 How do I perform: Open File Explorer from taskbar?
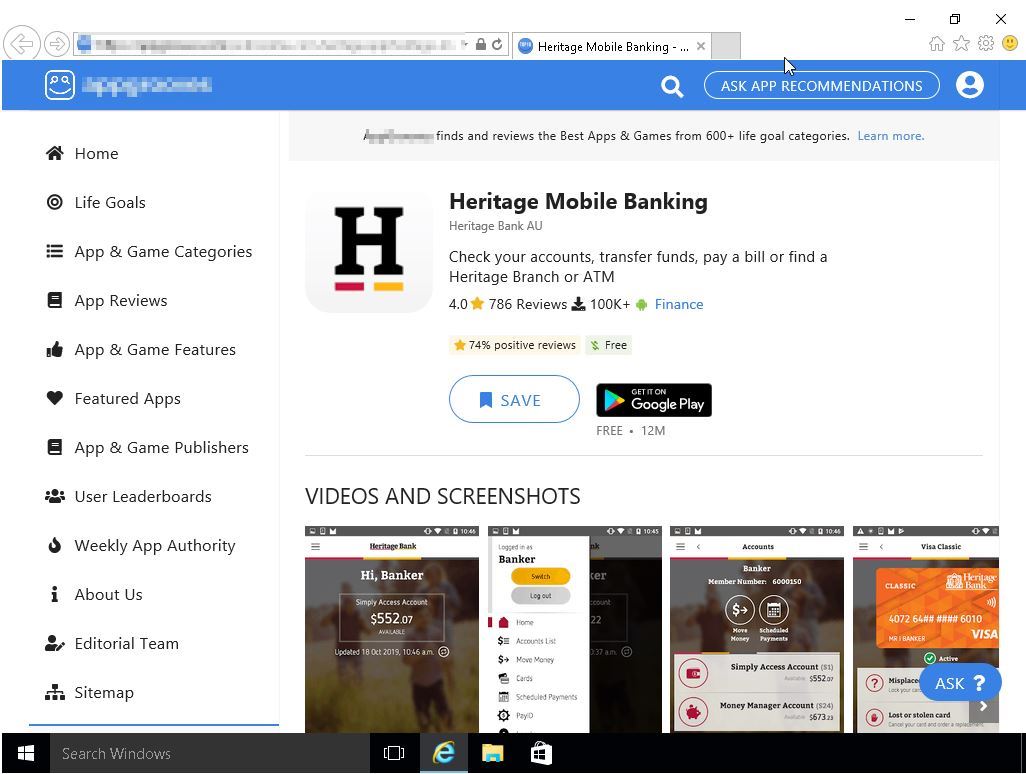tap(492, 754)
